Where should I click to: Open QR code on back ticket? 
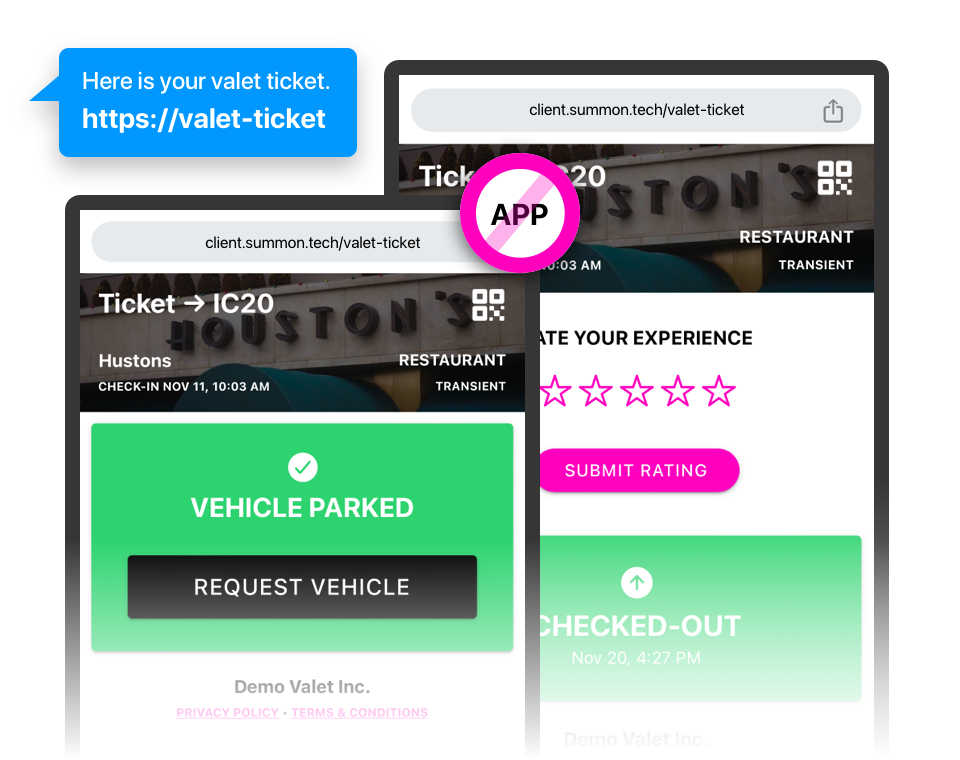point(834,178)
